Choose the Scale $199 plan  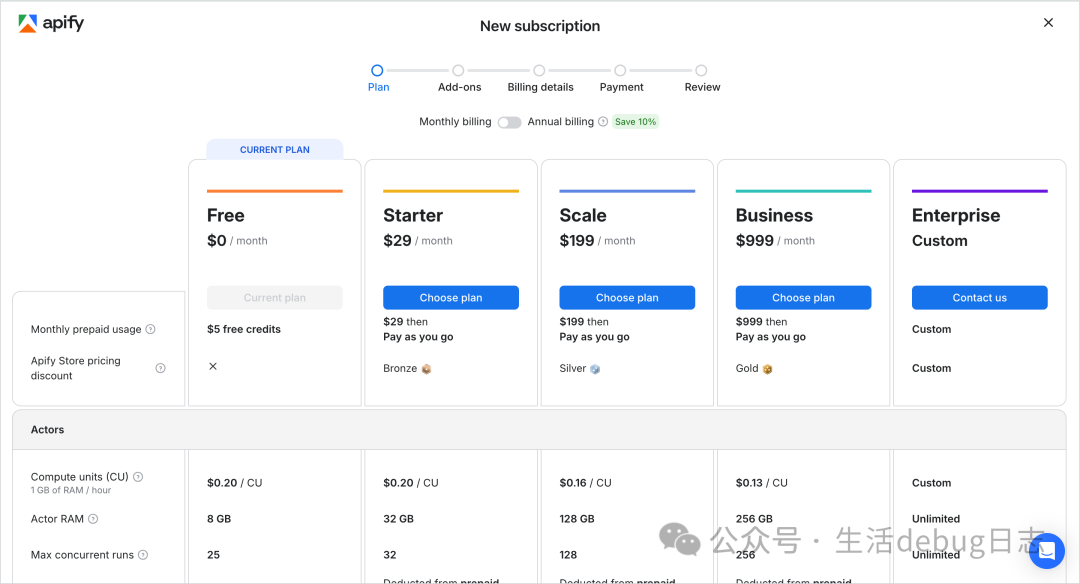coord(627,298)
